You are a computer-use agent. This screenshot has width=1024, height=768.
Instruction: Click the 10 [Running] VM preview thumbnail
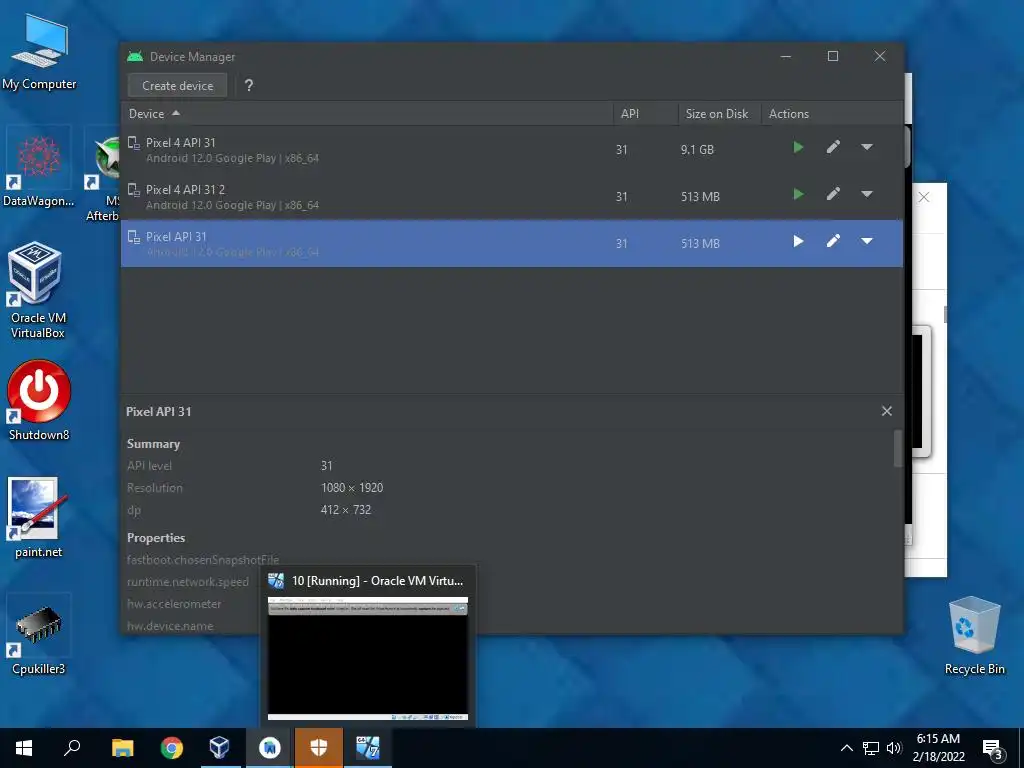pyautogui.click(x=368, y=658)
